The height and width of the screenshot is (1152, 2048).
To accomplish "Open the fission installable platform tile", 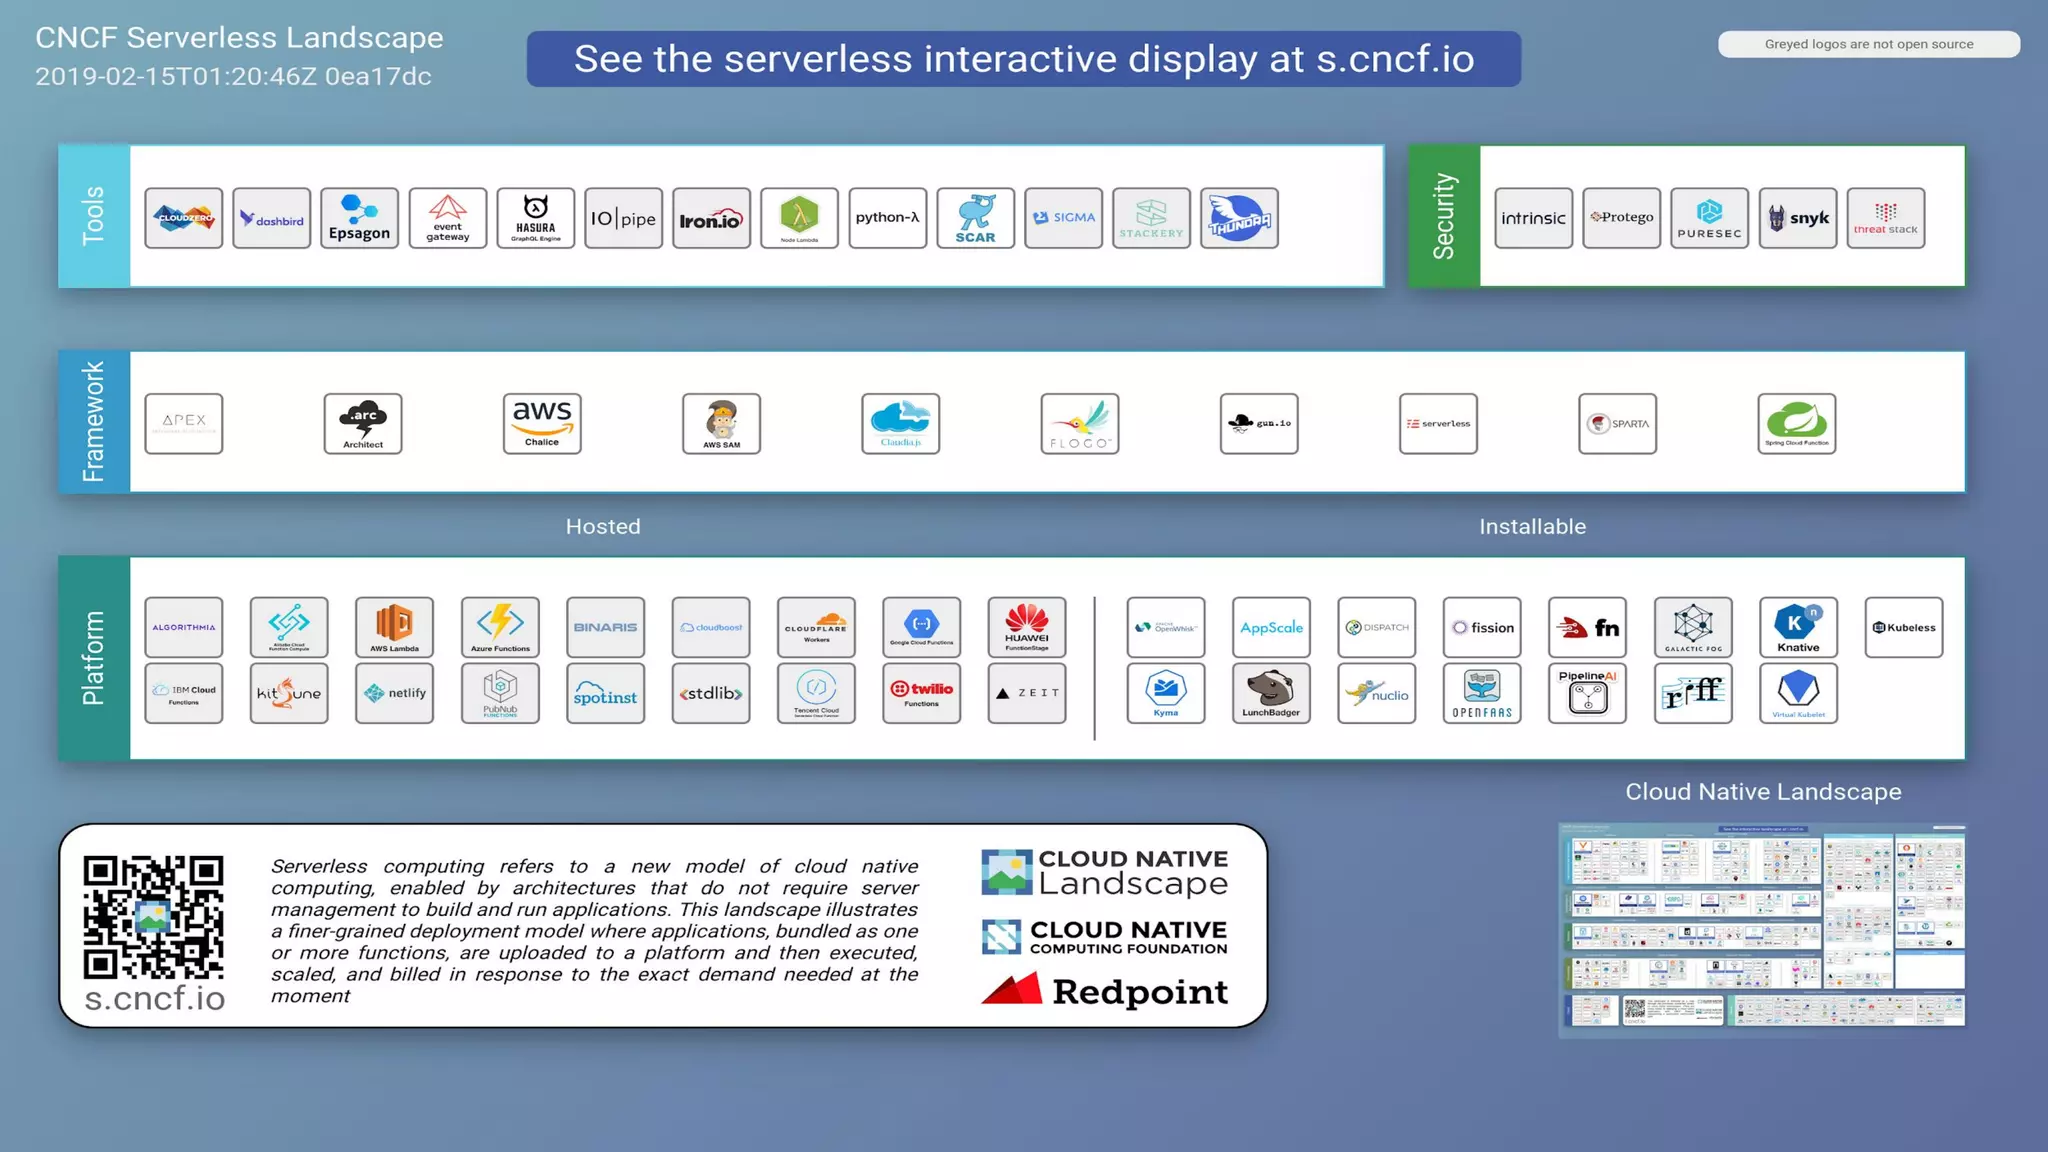I will point(1482,627).
